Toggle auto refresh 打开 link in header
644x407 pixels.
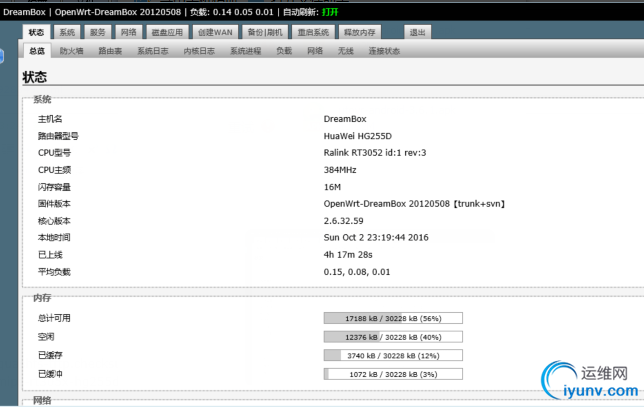coord(330,12)
